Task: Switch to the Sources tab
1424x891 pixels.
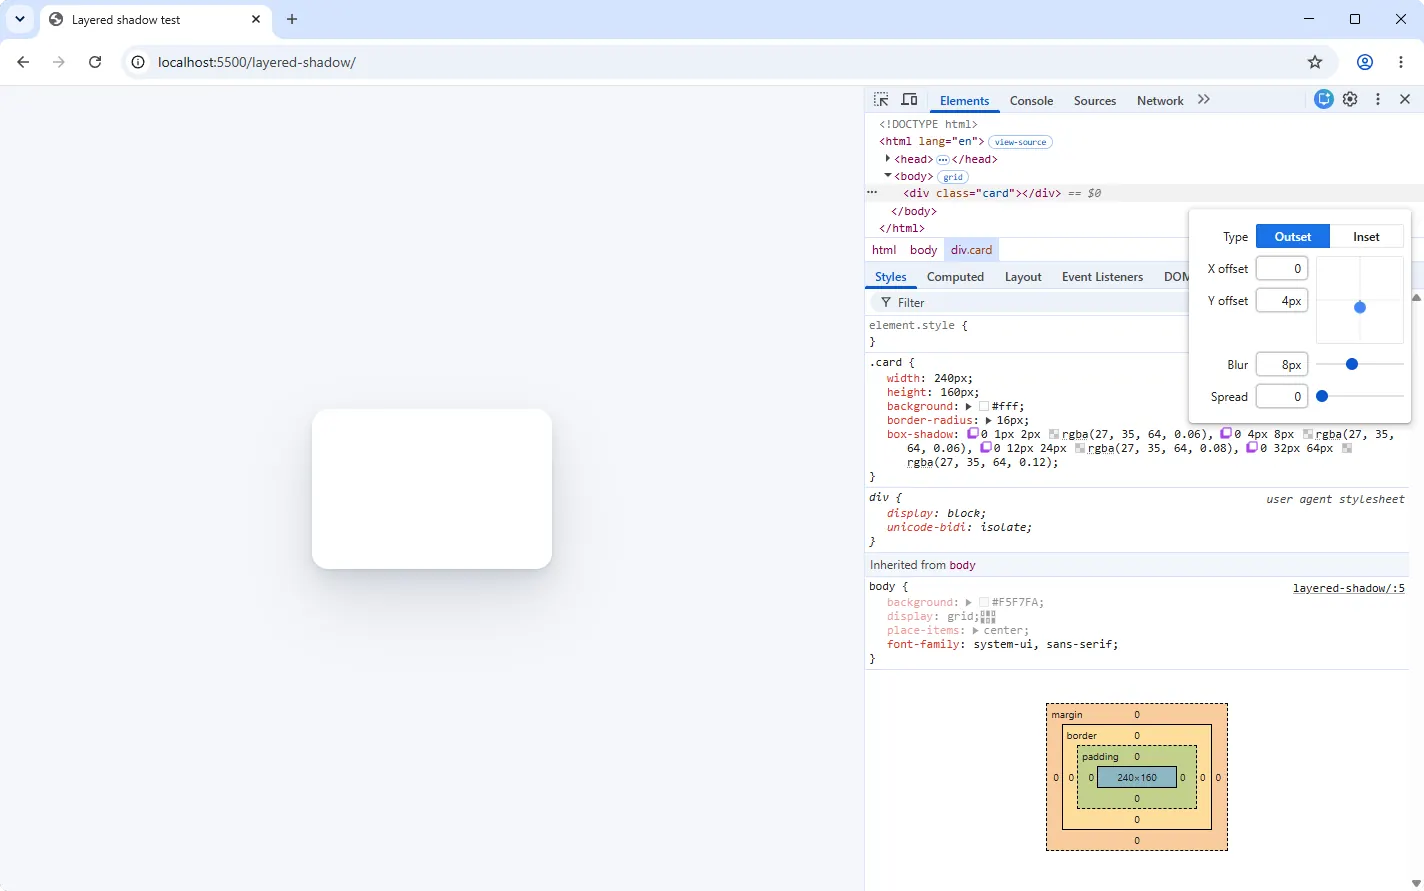Action: click(x=1094, y=101)
